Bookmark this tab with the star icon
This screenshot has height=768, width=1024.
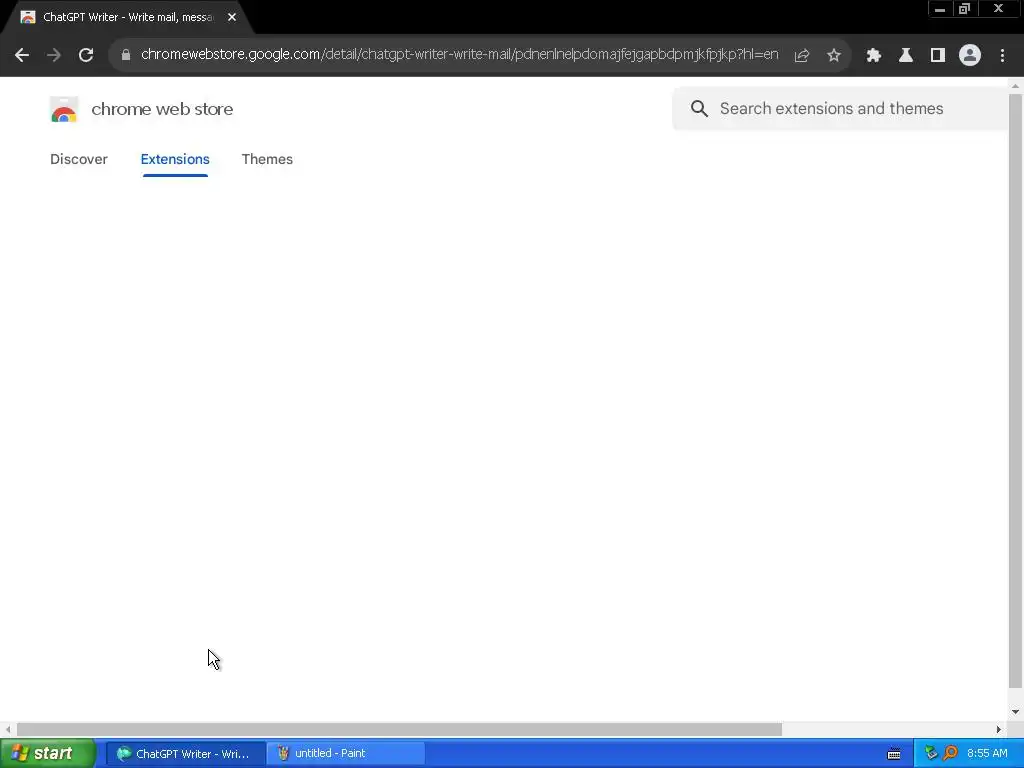click(834, 55)
